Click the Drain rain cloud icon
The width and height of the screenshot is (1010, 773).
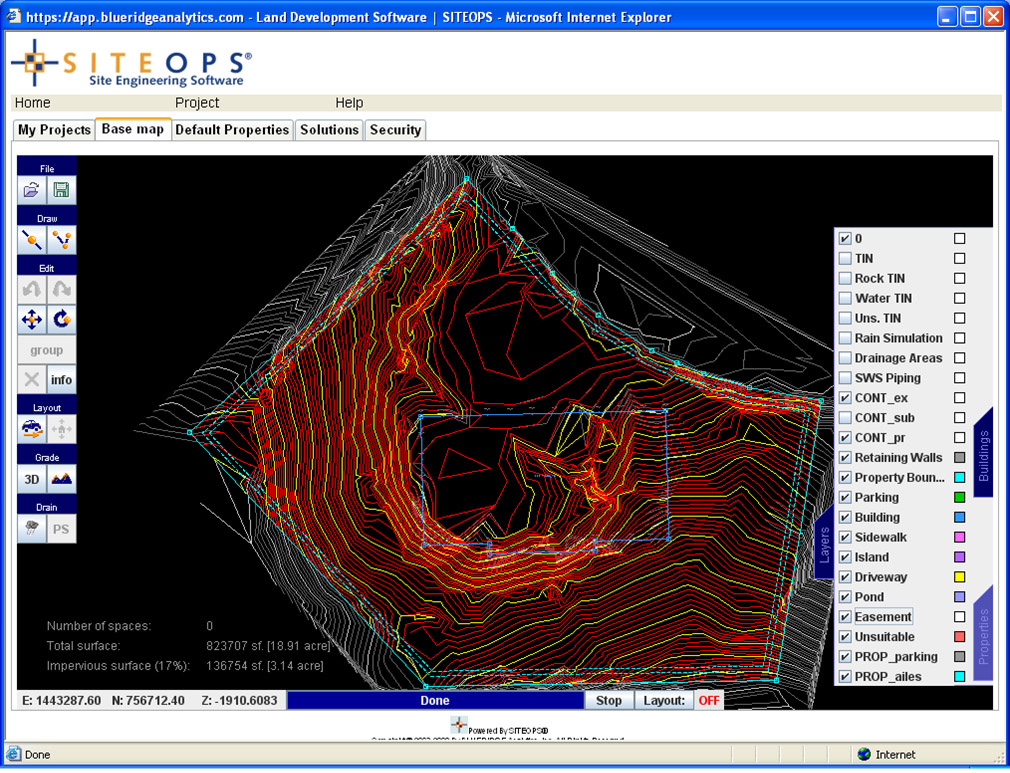[x=32, y=529]
